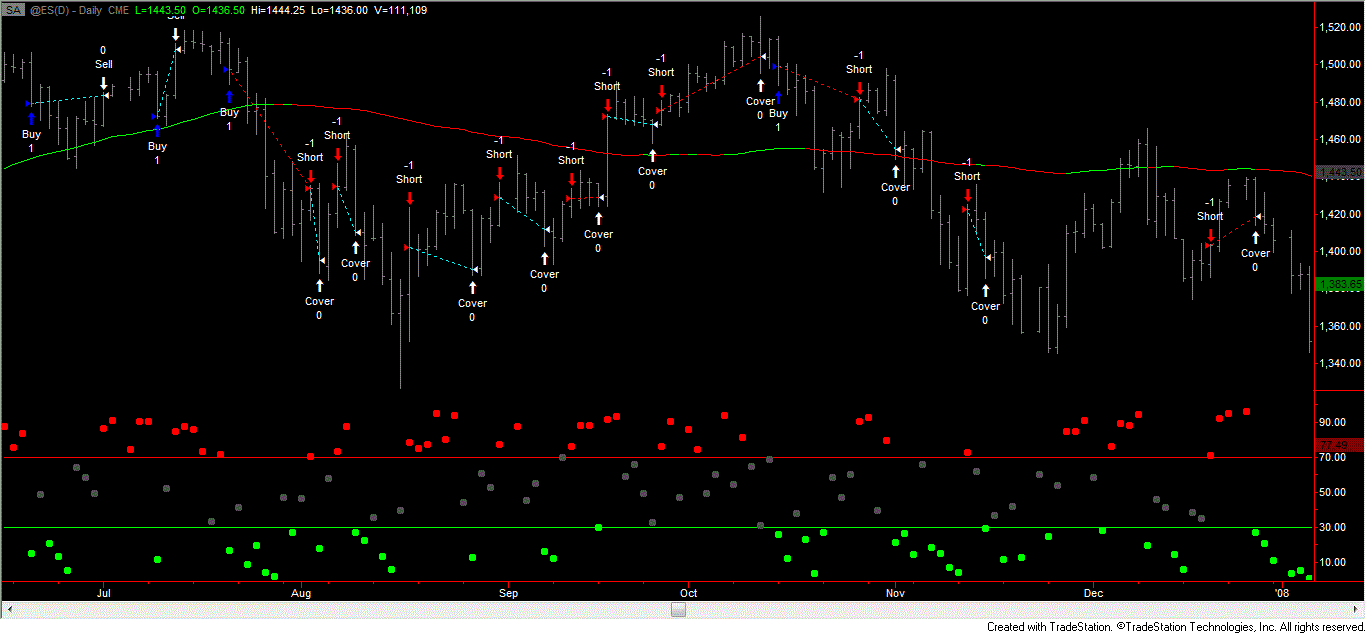Click the 1,460.00 price axis label

click(1340, 140)
